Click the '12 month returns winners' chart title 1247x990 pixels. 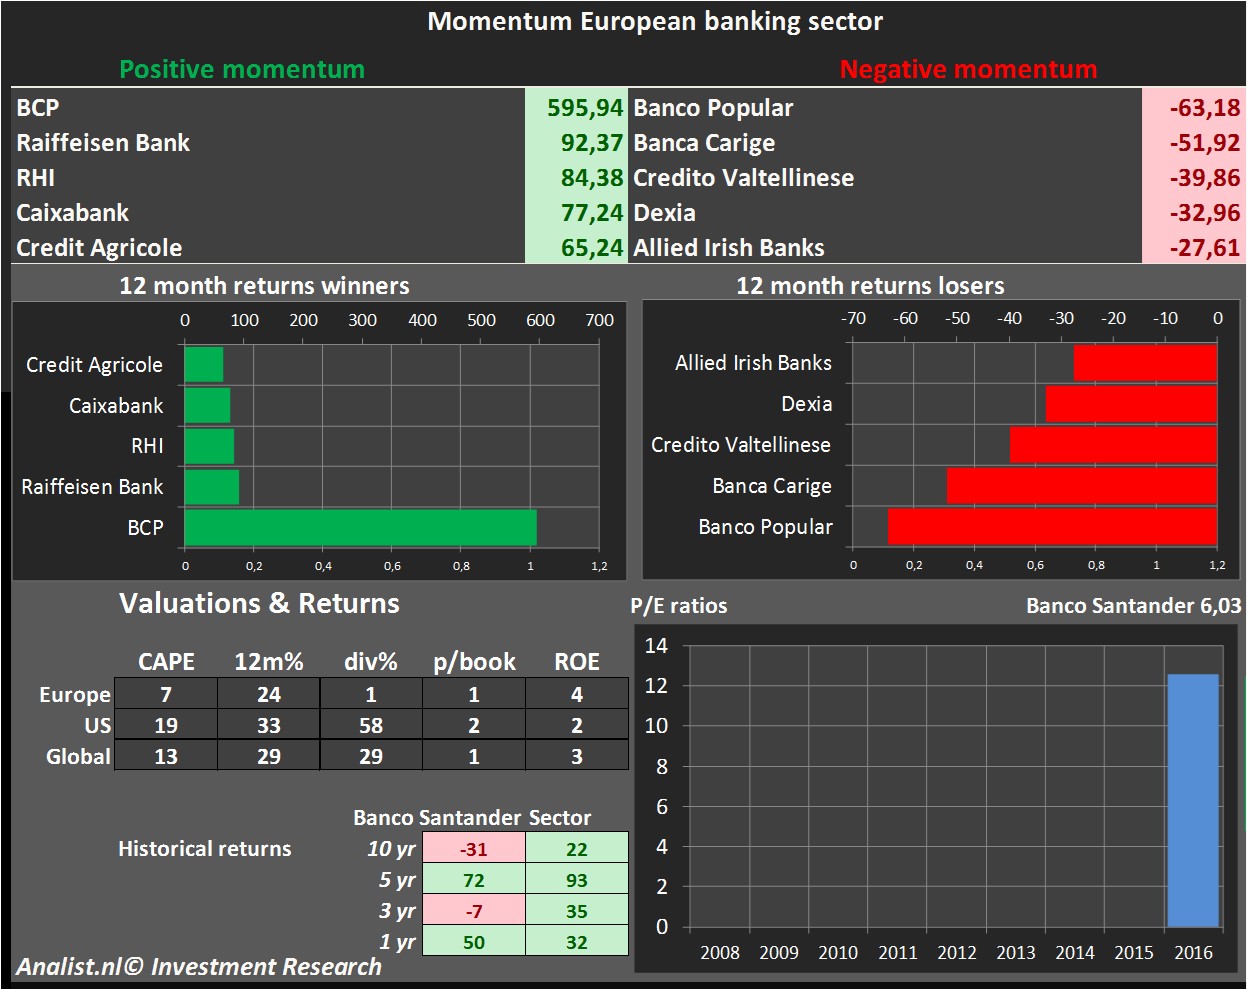264,286
